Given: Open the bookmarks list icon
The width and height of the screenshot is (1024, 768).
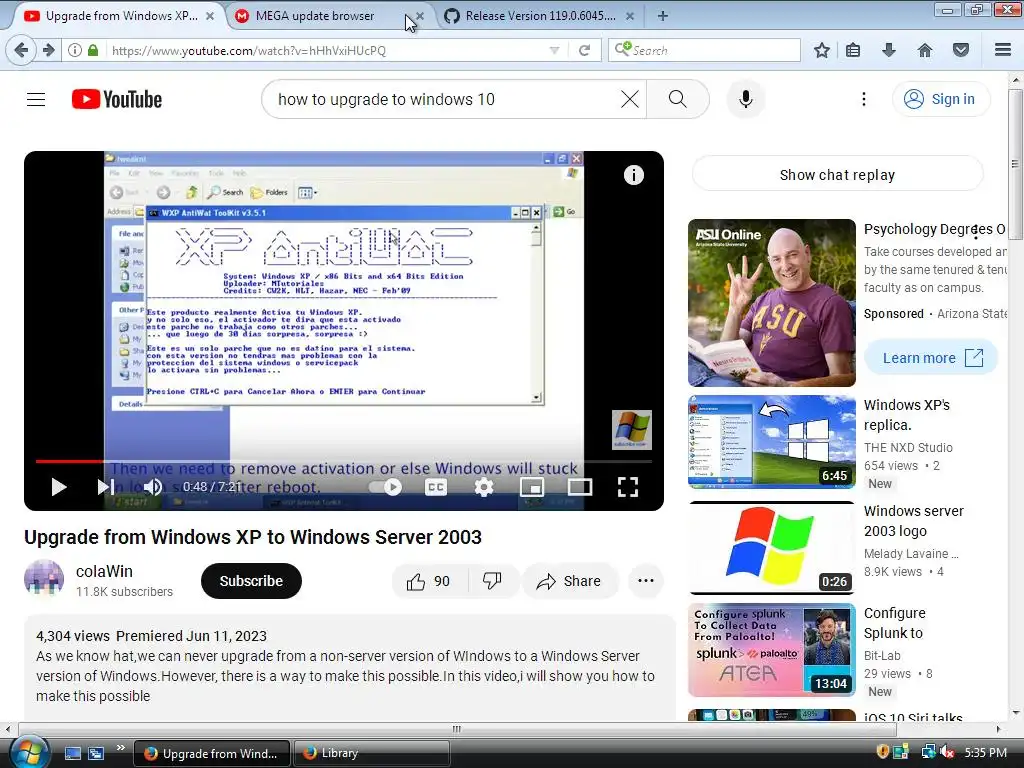Looking at the screenshot, I should [x=853, y=50].
